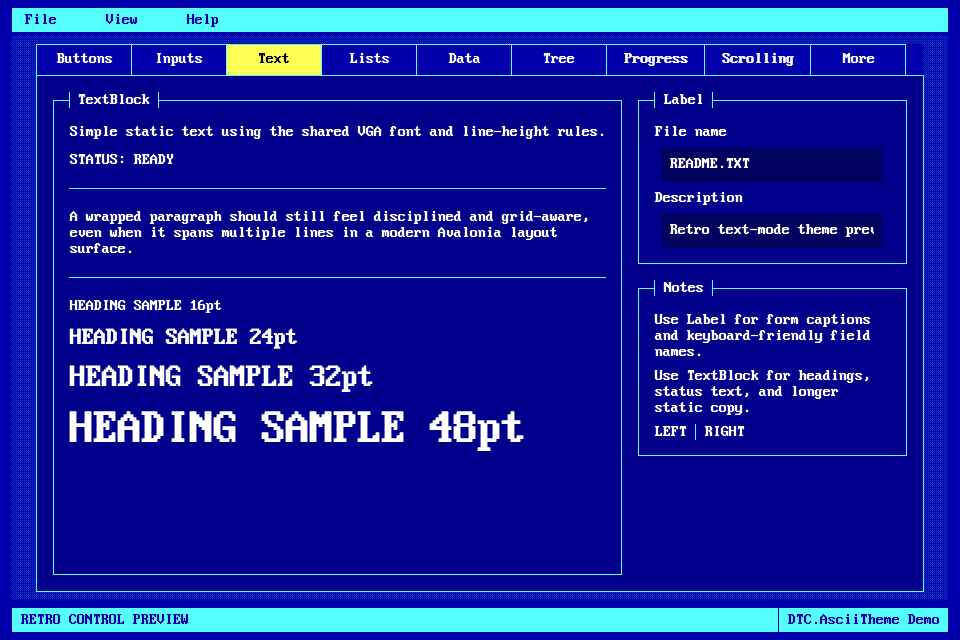The height and width of the screenshot is (640, 960).
Task: Open the View menu
Action: coord(121,20)
